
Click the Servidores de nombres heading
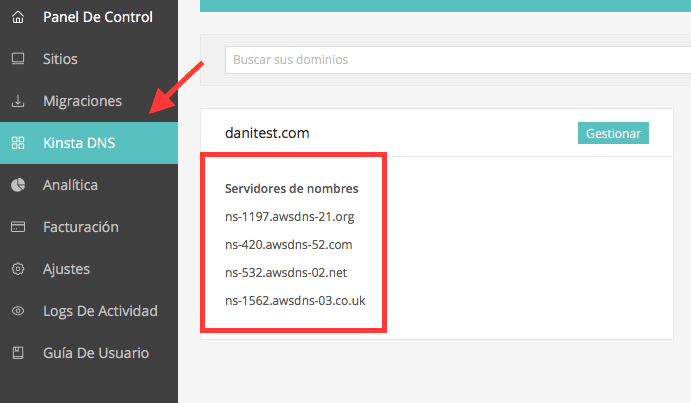[x=291, y=188]
